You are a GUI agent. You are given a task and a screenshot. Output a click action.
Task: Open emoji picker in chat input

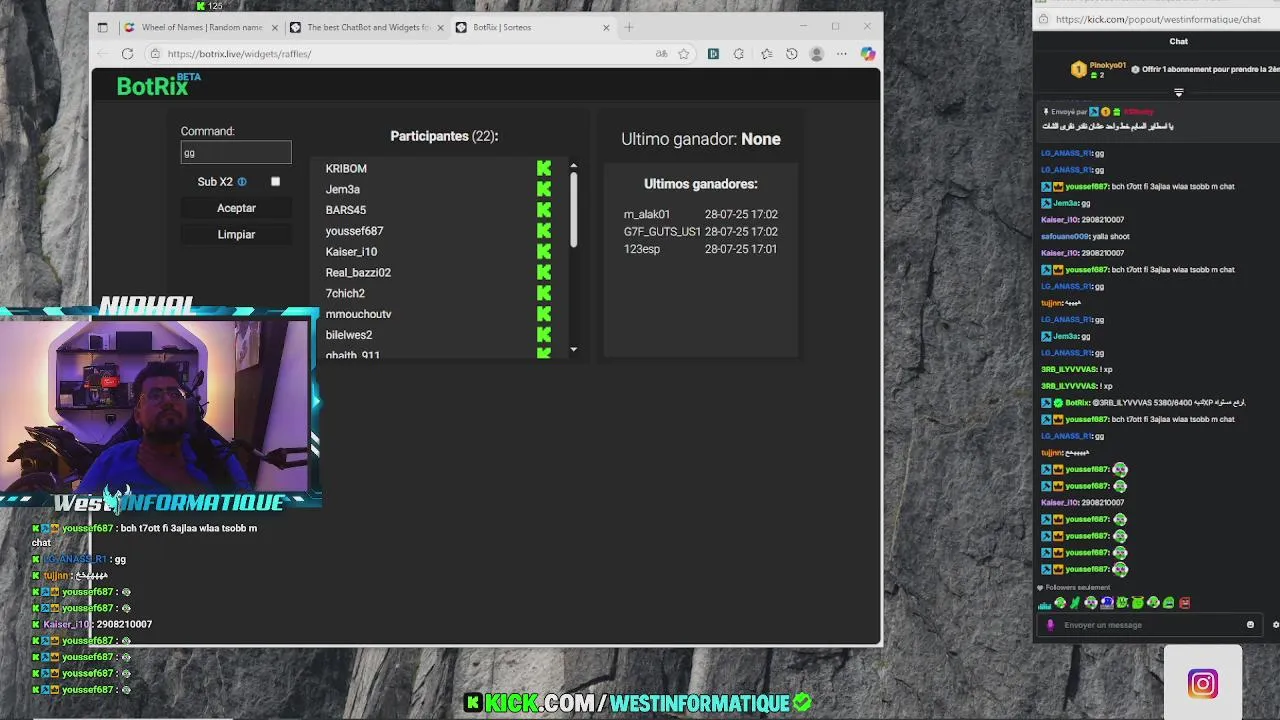1250,625
